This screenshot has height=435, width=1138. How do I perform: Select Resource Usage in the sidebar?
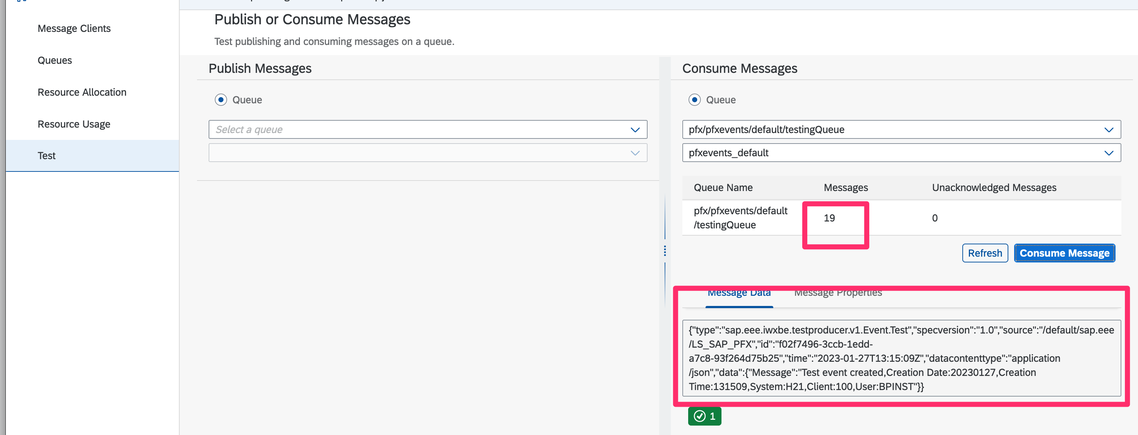(x=74, y=124)
